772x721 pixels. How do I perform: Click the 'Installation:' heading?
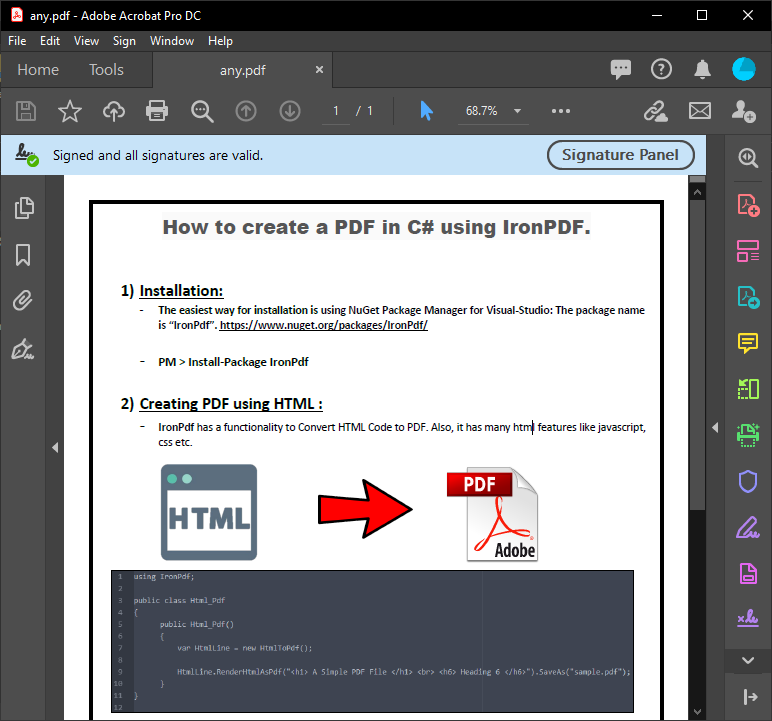[181, 291]
